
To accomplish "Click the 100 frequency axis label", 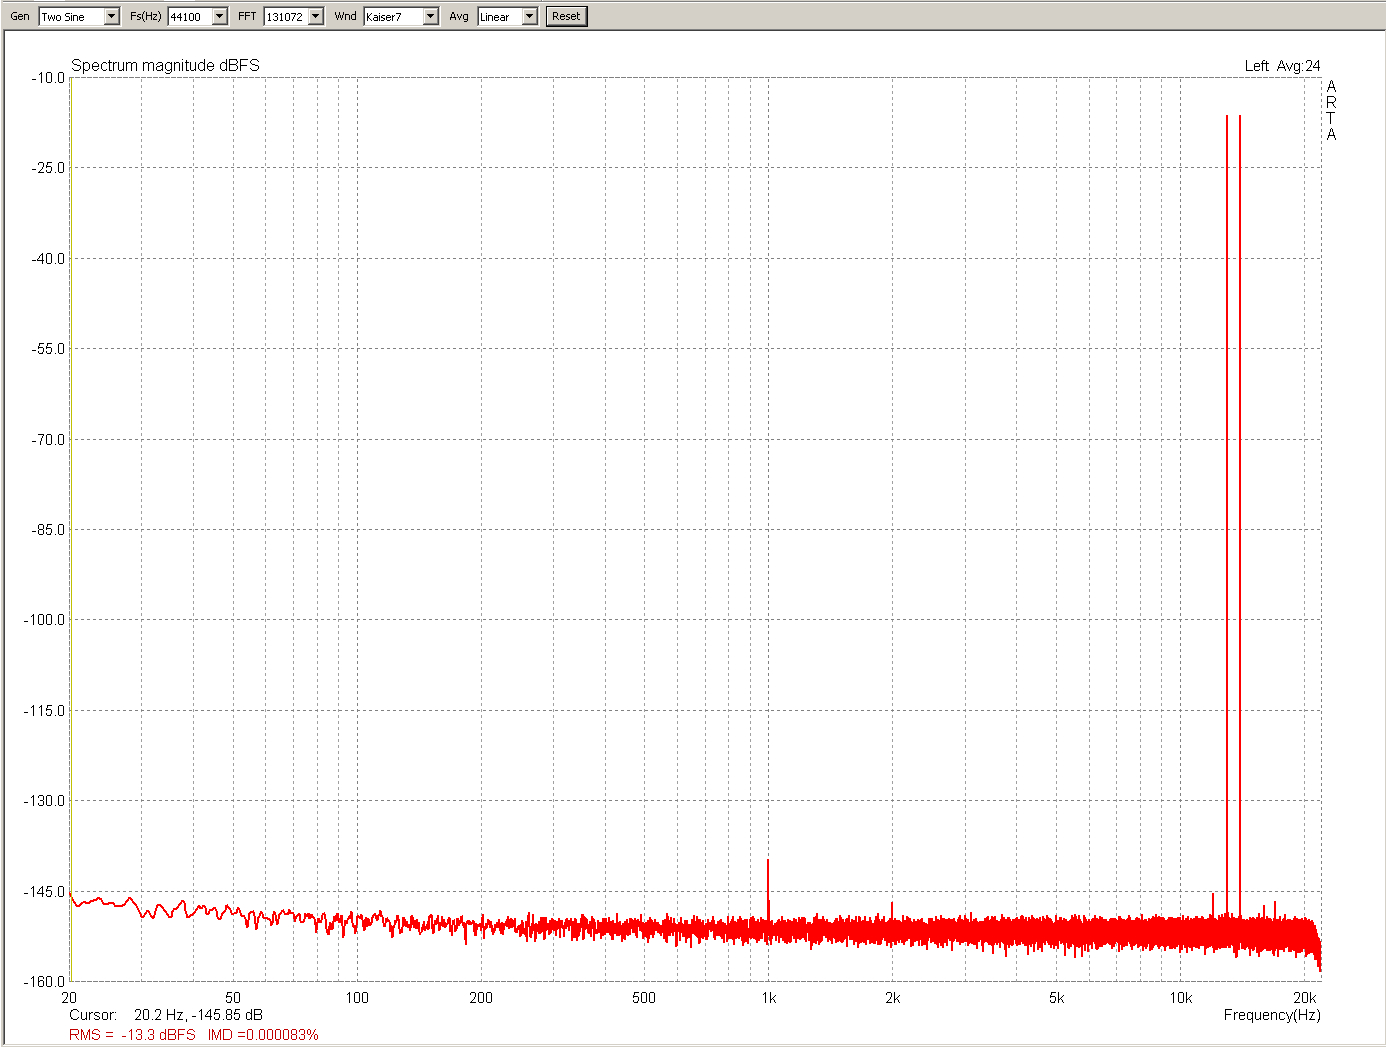I will (x=357, y=997).
